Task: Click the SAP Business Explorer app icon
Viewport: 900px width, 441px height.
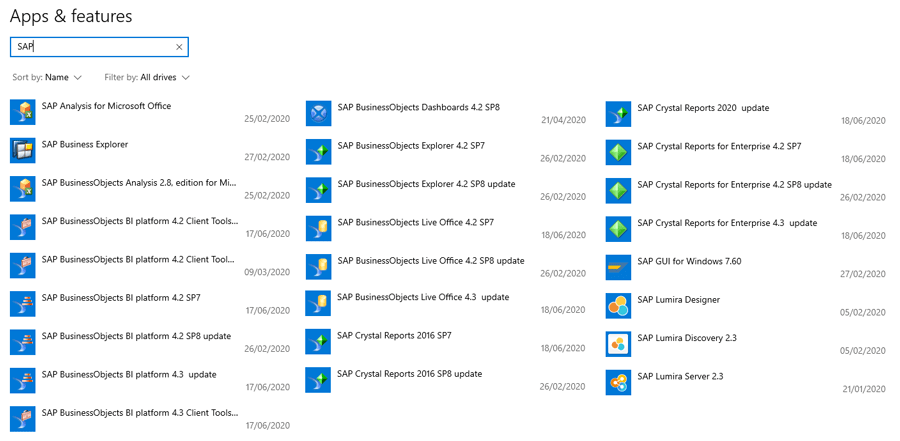Action: tap(23, 150)
